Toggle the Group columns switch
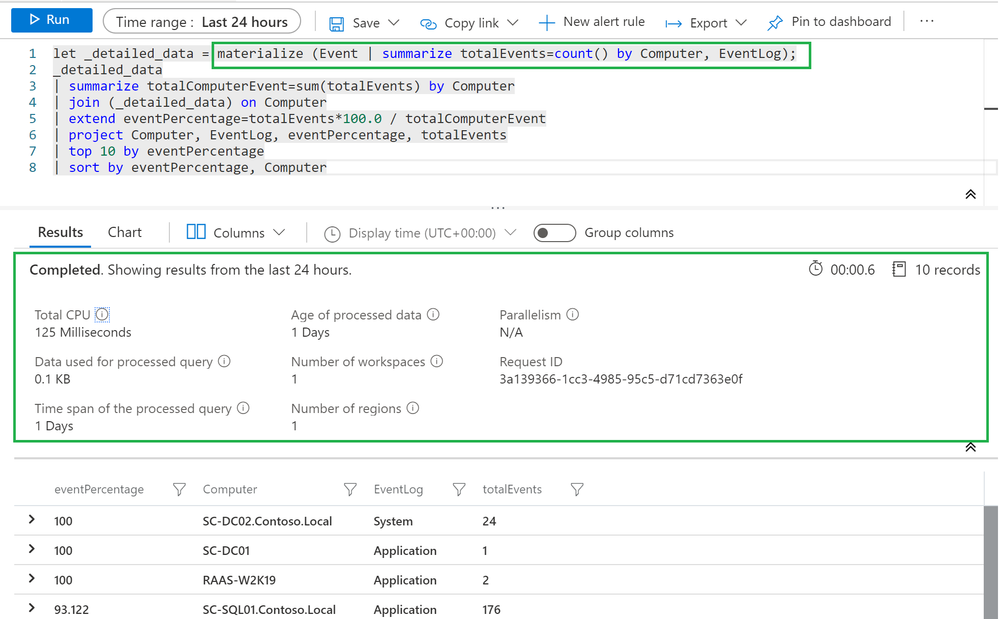 click(x=554, y=233)
